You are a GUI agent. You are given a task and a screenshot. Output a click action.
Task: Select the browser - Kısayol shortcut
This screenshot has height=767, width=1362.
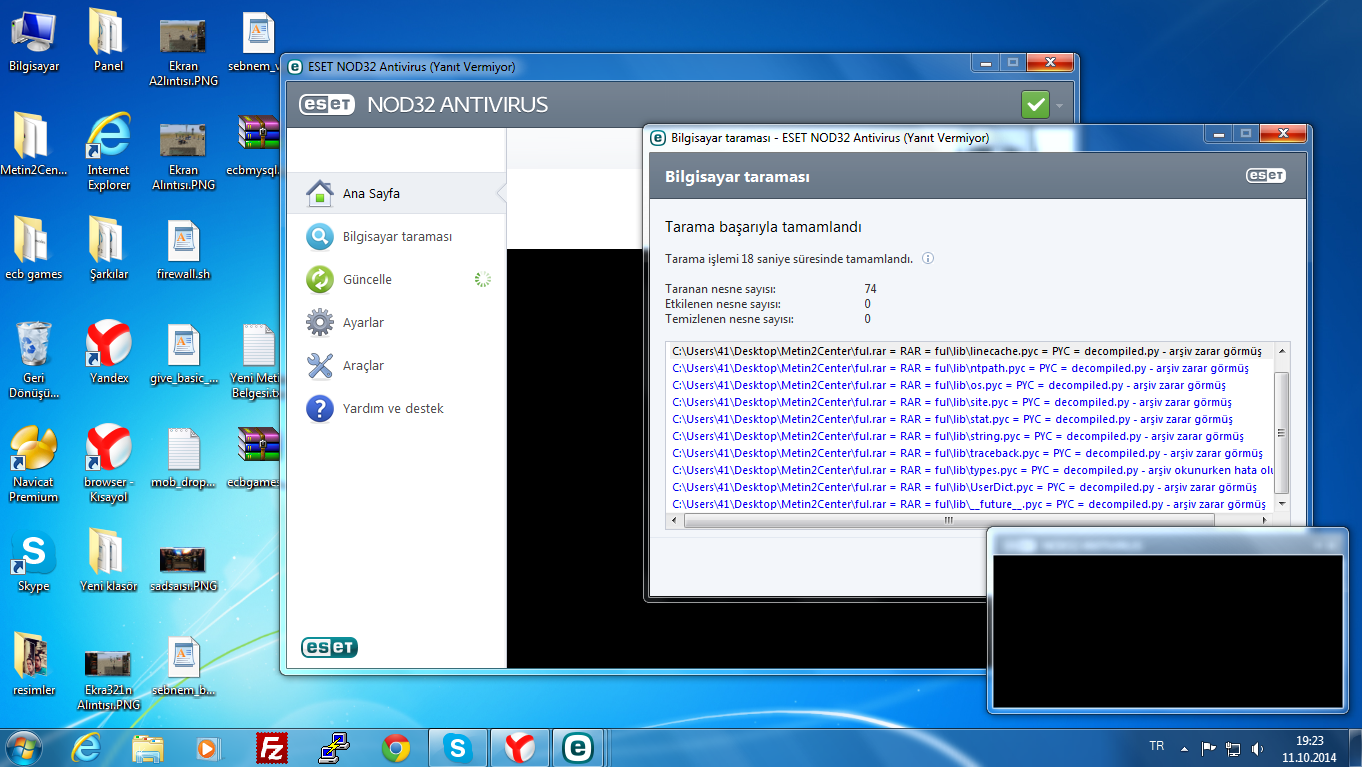coord(108,464)
